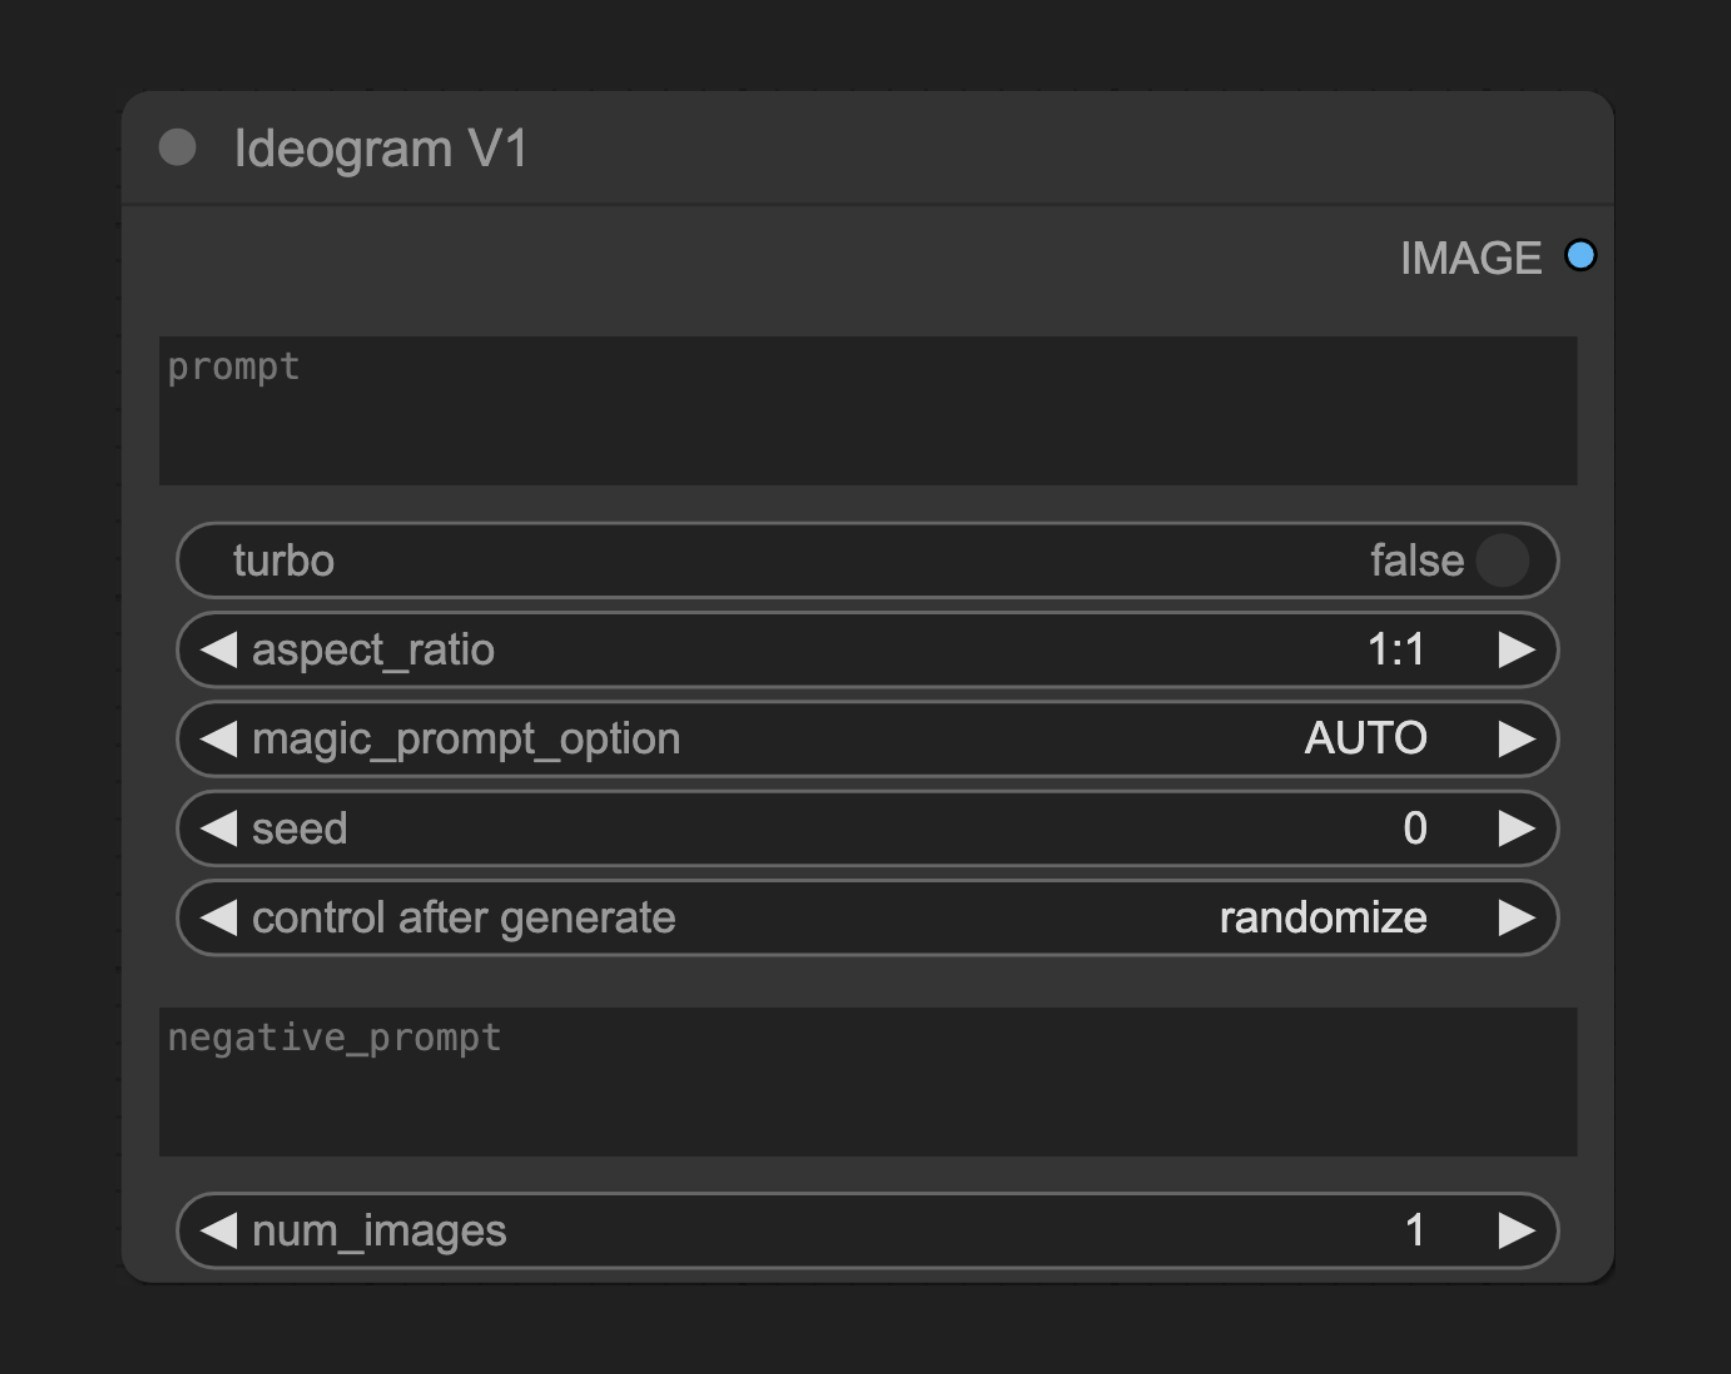Open the randomize dropdown value
Viewport: 1731px width, 1374px height.
pos(1323,918)
